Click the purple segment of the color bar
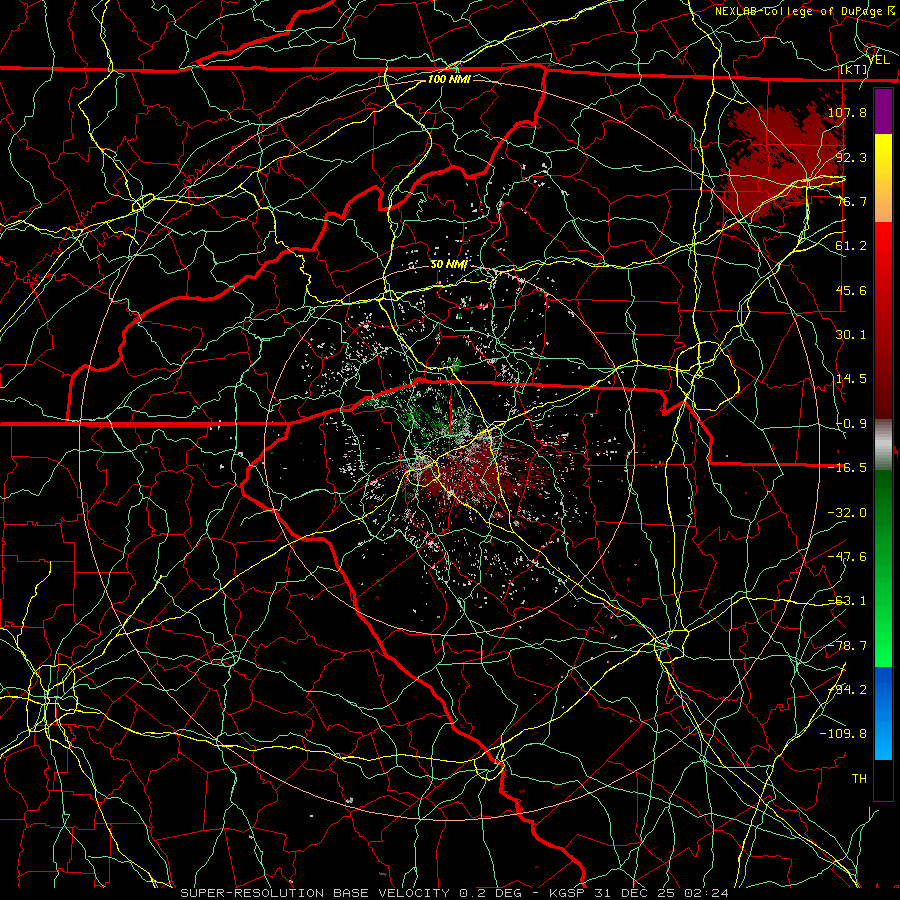Viewport: 900px width, 900px height. (x=883, y=112)
